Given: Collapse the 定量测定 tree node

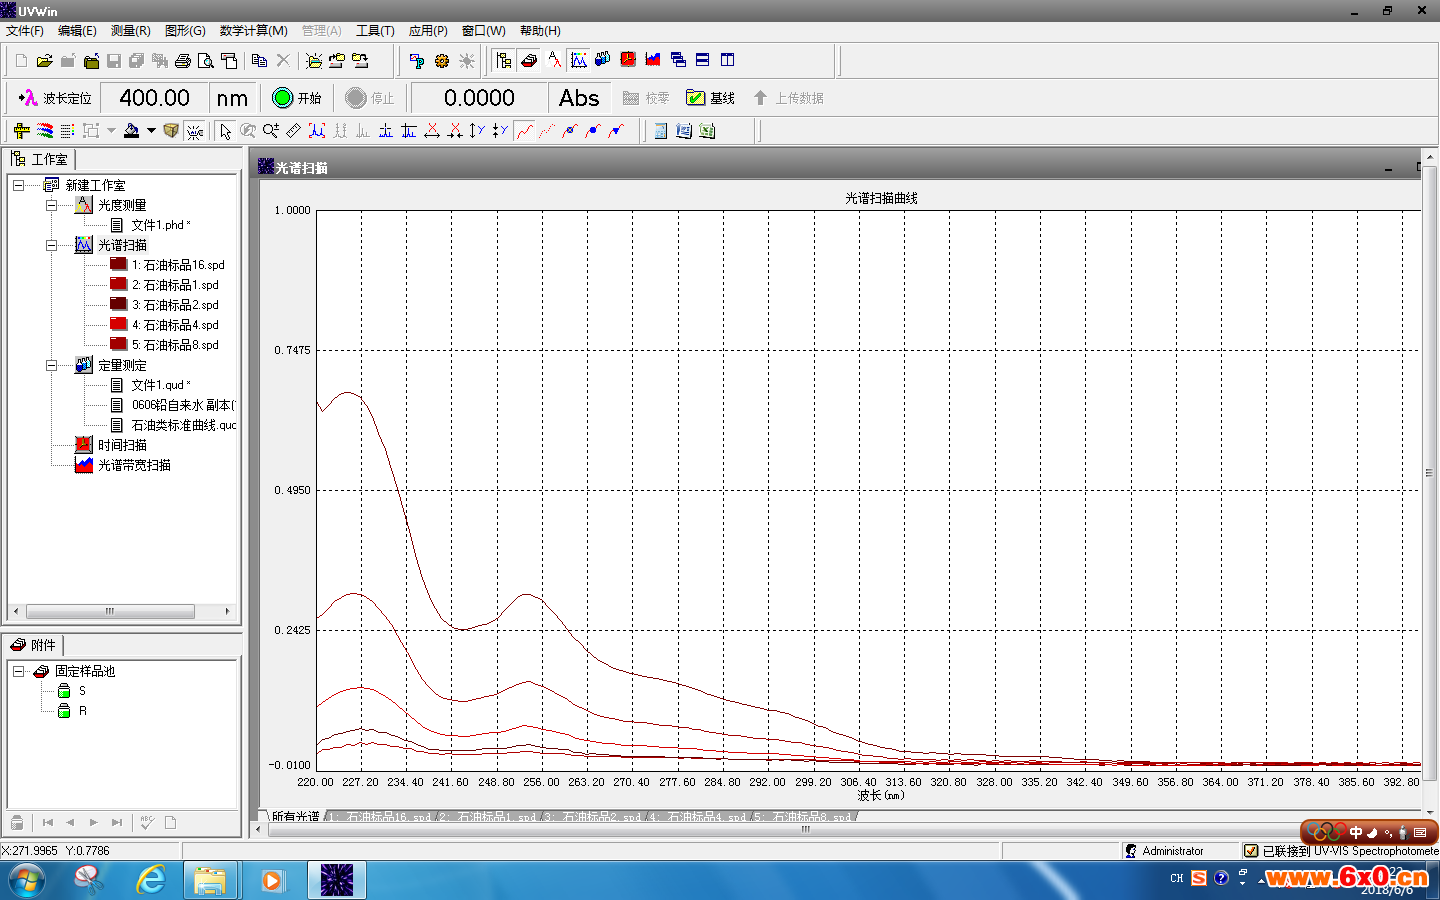Looking at the screenshot, I should (51, 365).
